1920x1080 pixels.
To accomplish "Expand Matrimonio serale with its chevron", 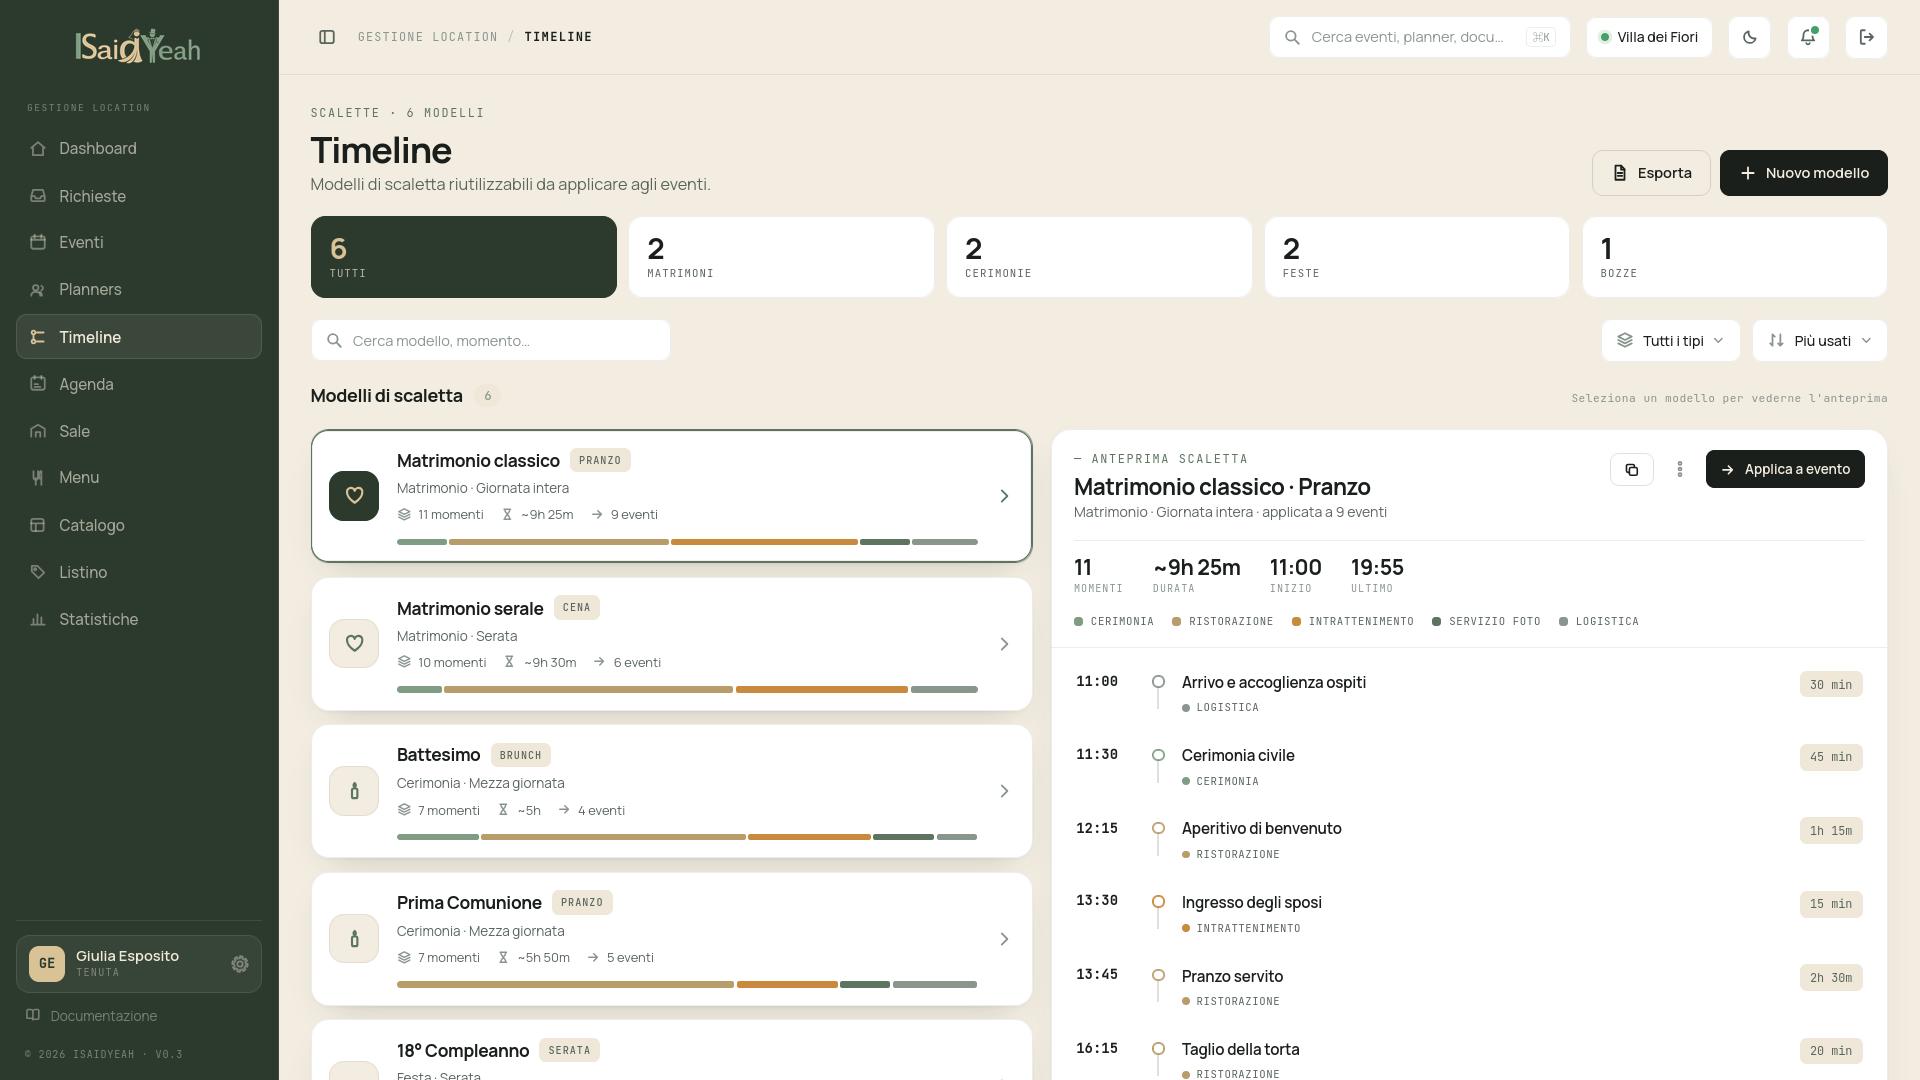I will coord(1004,644).
